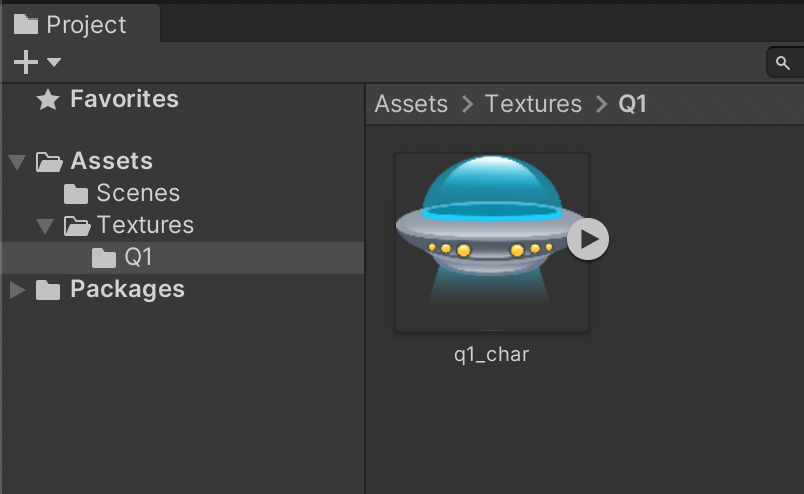Select the Assets tree label
The width and height of the screenshot is (804, 494).
111,161
